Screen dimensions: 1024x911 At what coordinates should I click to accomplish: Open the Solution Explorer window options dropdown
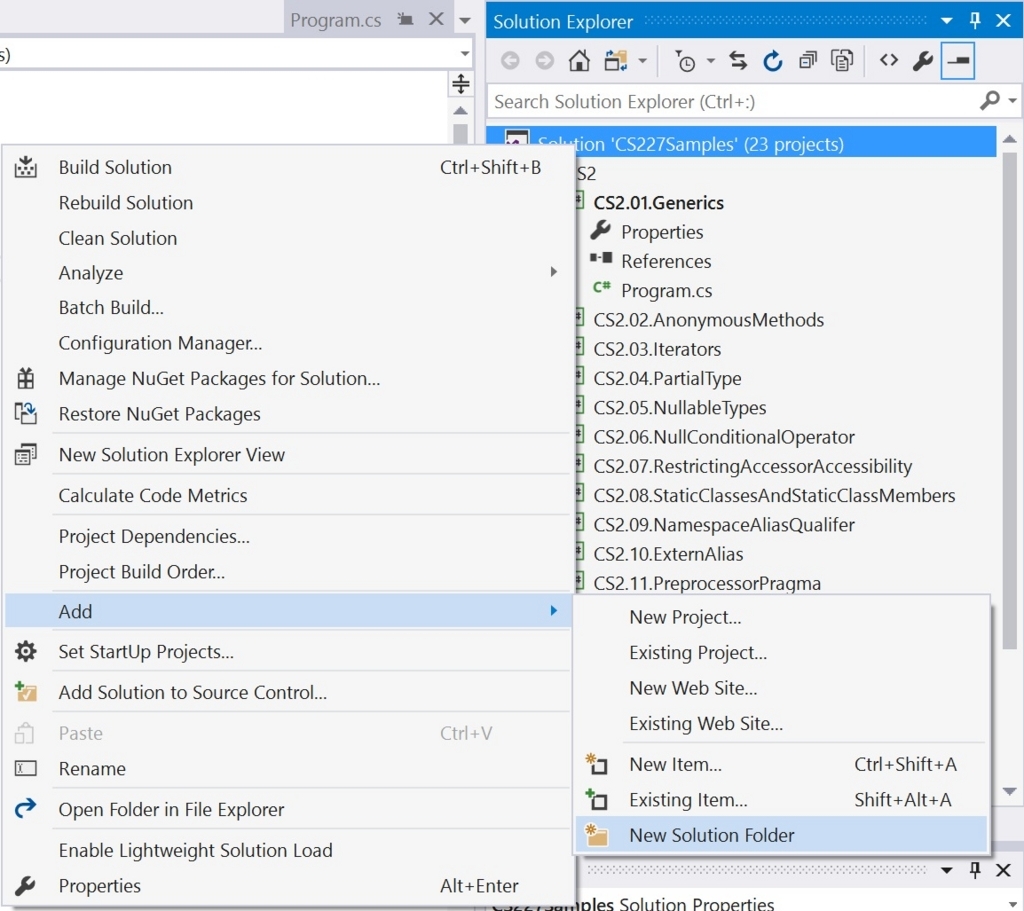[x=946, y=21]
